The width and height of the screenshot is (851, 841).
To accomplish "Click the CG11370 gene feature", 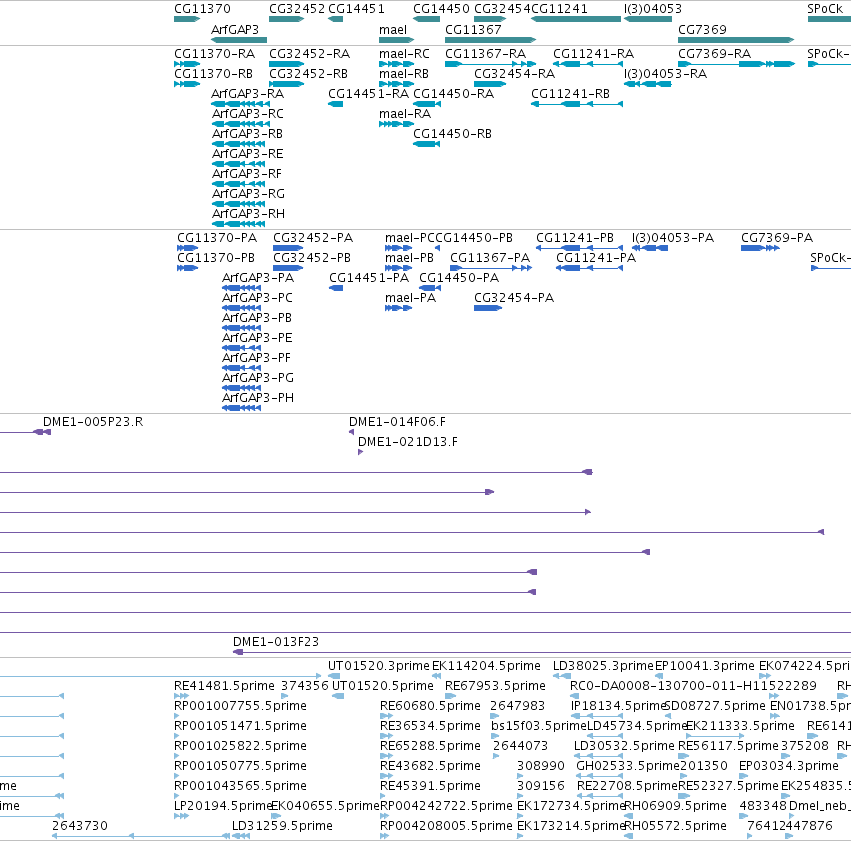I will [187, 19].
